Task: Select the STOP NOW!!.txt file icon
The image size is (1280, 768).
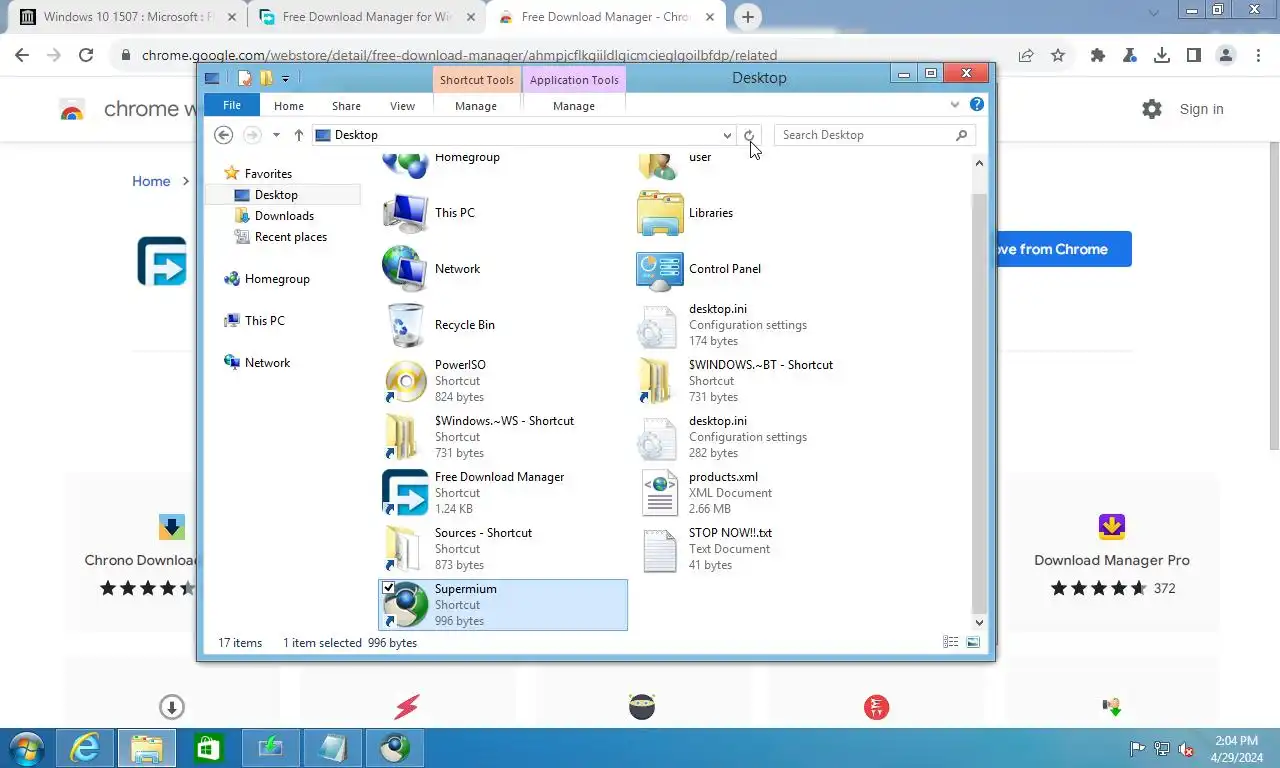Action: [660, 549]
